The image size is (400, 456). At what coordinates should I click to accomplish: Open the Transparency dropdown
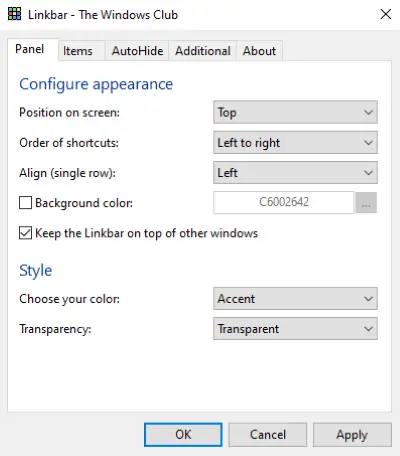coord(295,329)
